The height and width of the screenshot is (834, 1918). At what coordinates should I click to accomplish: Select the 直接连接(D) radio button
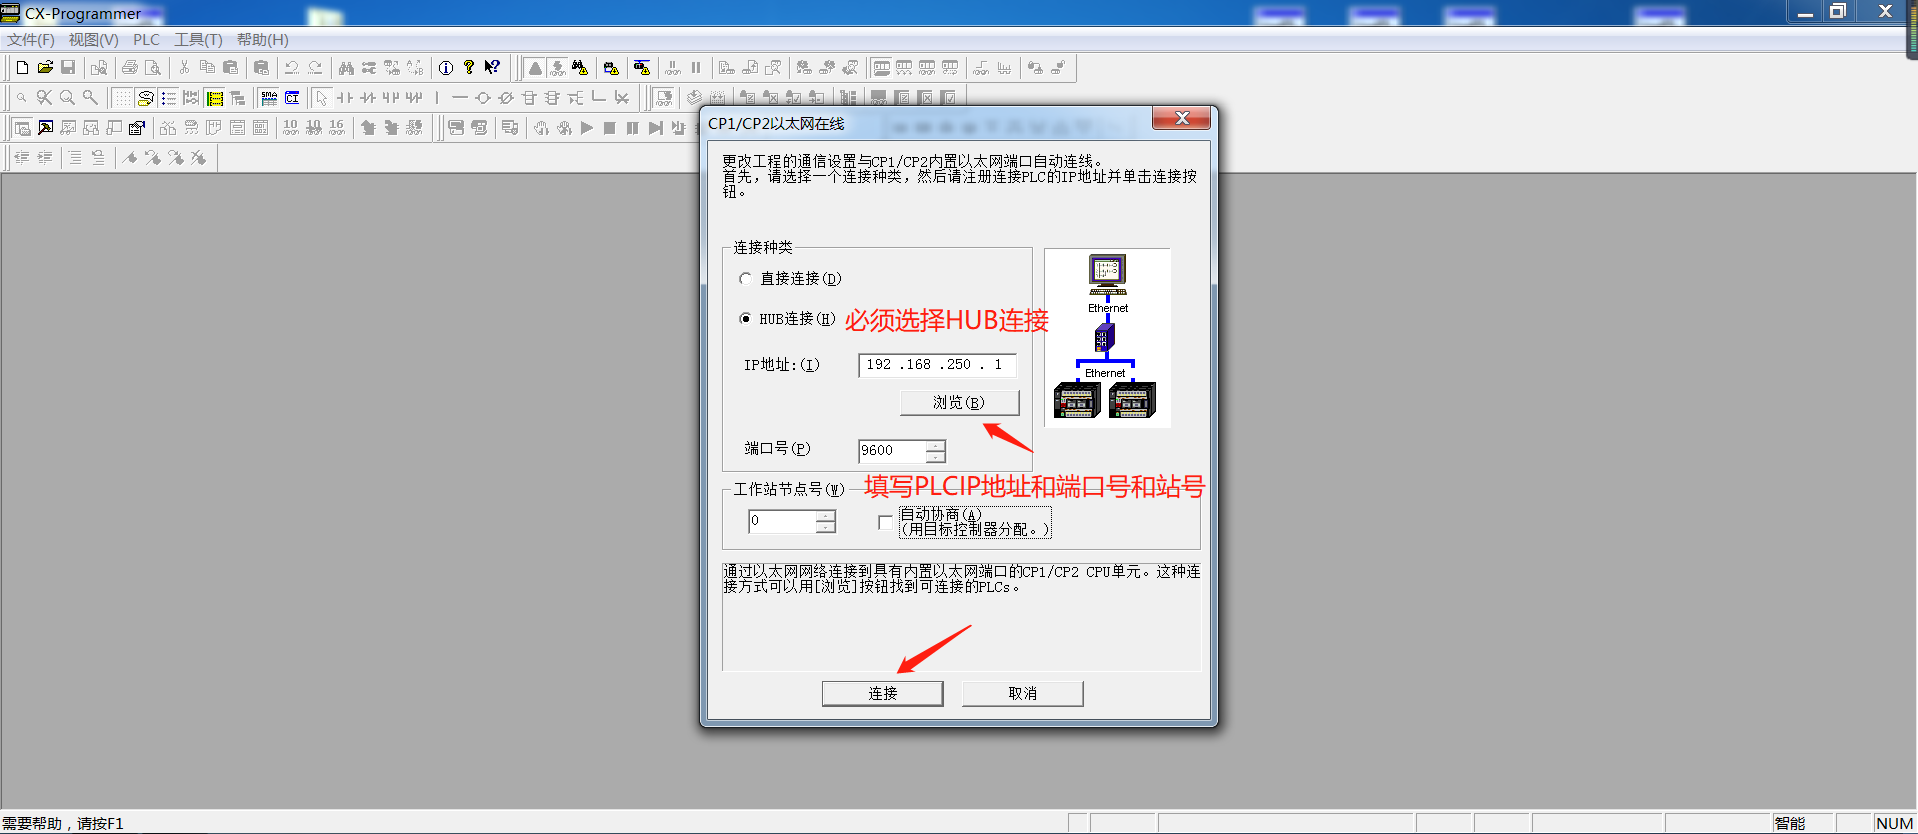745,279
